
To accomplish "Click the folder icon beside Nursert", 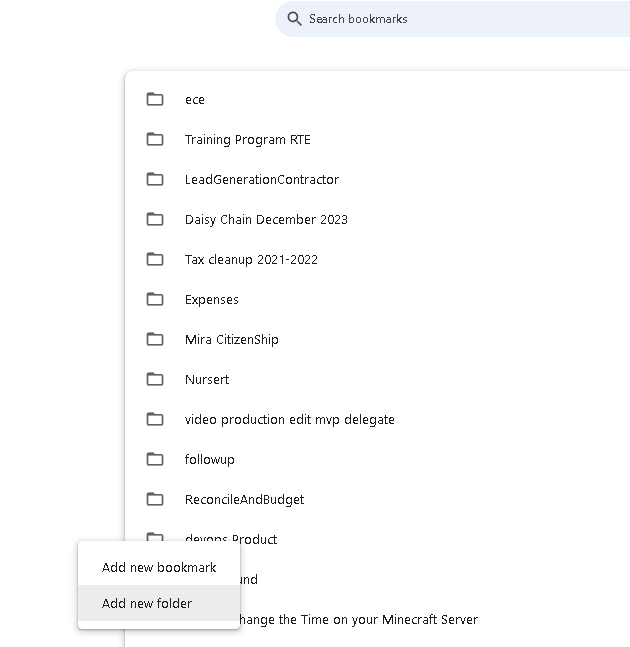I will click(x=155, y=379).
